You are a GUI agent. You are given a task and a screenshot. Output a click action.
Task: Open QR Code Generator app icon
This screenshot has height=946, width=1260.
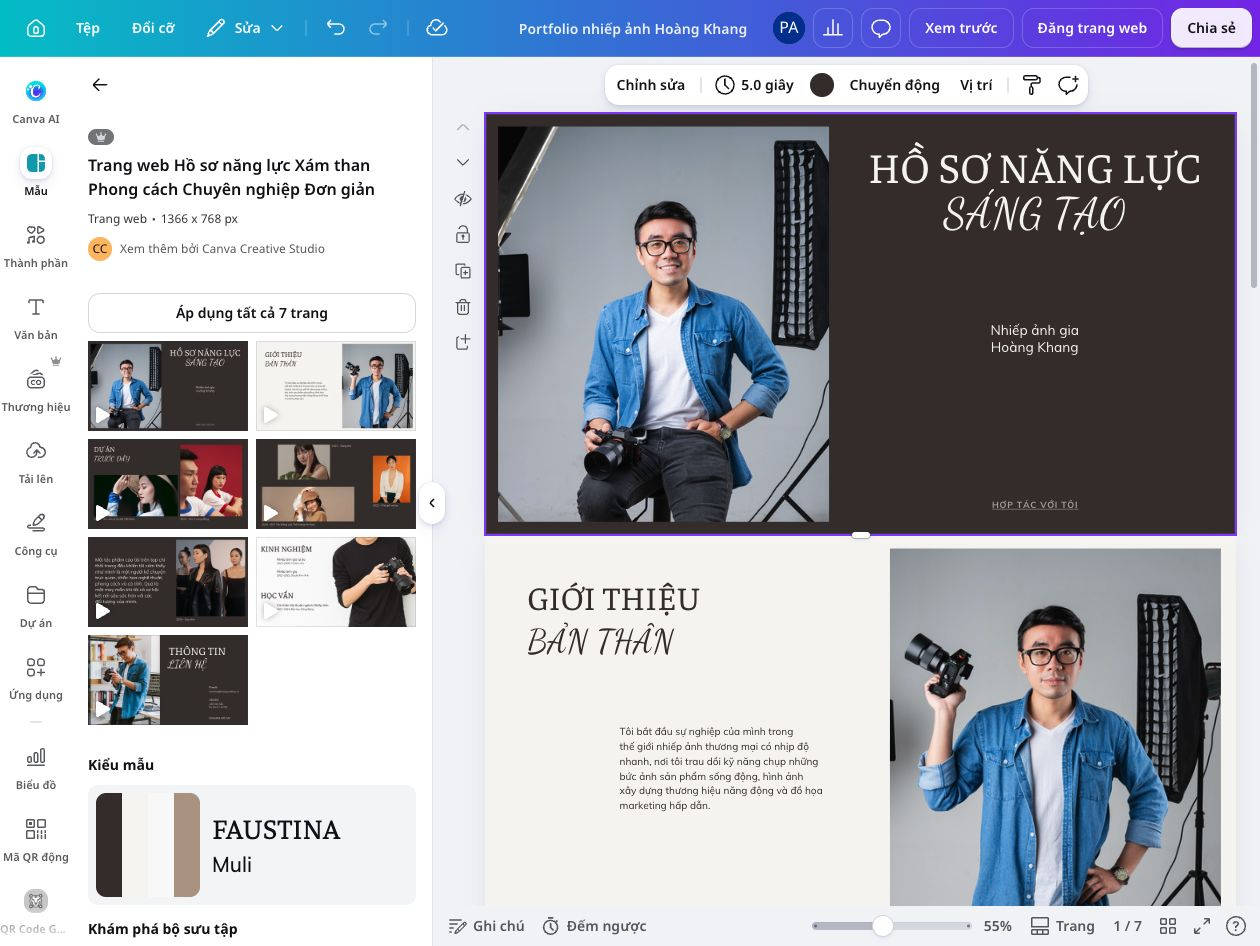[36, 911]
